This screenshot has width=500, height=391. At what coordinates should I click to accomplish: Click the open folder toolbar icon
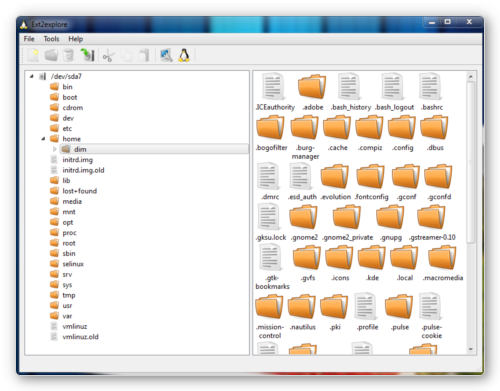pos(51,55)
